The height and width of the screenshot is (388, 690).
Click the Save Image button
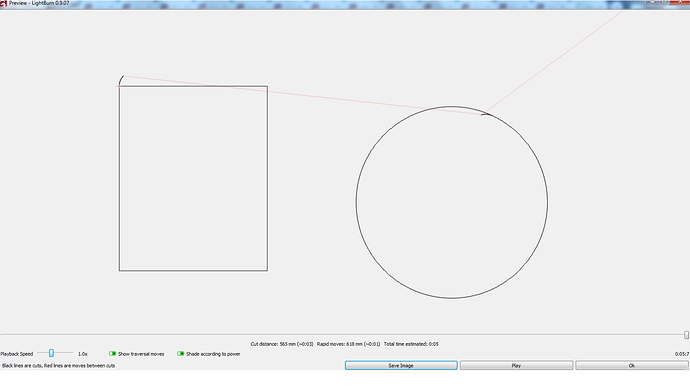401,366
